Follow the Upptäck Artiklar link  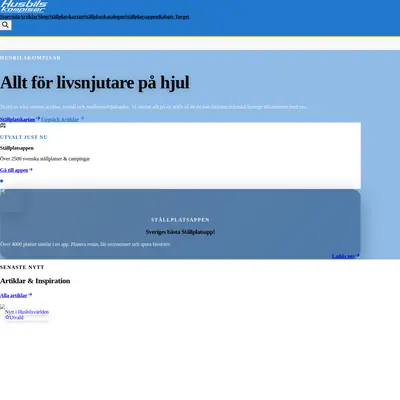pyautogui.click(x=63, y=119)
